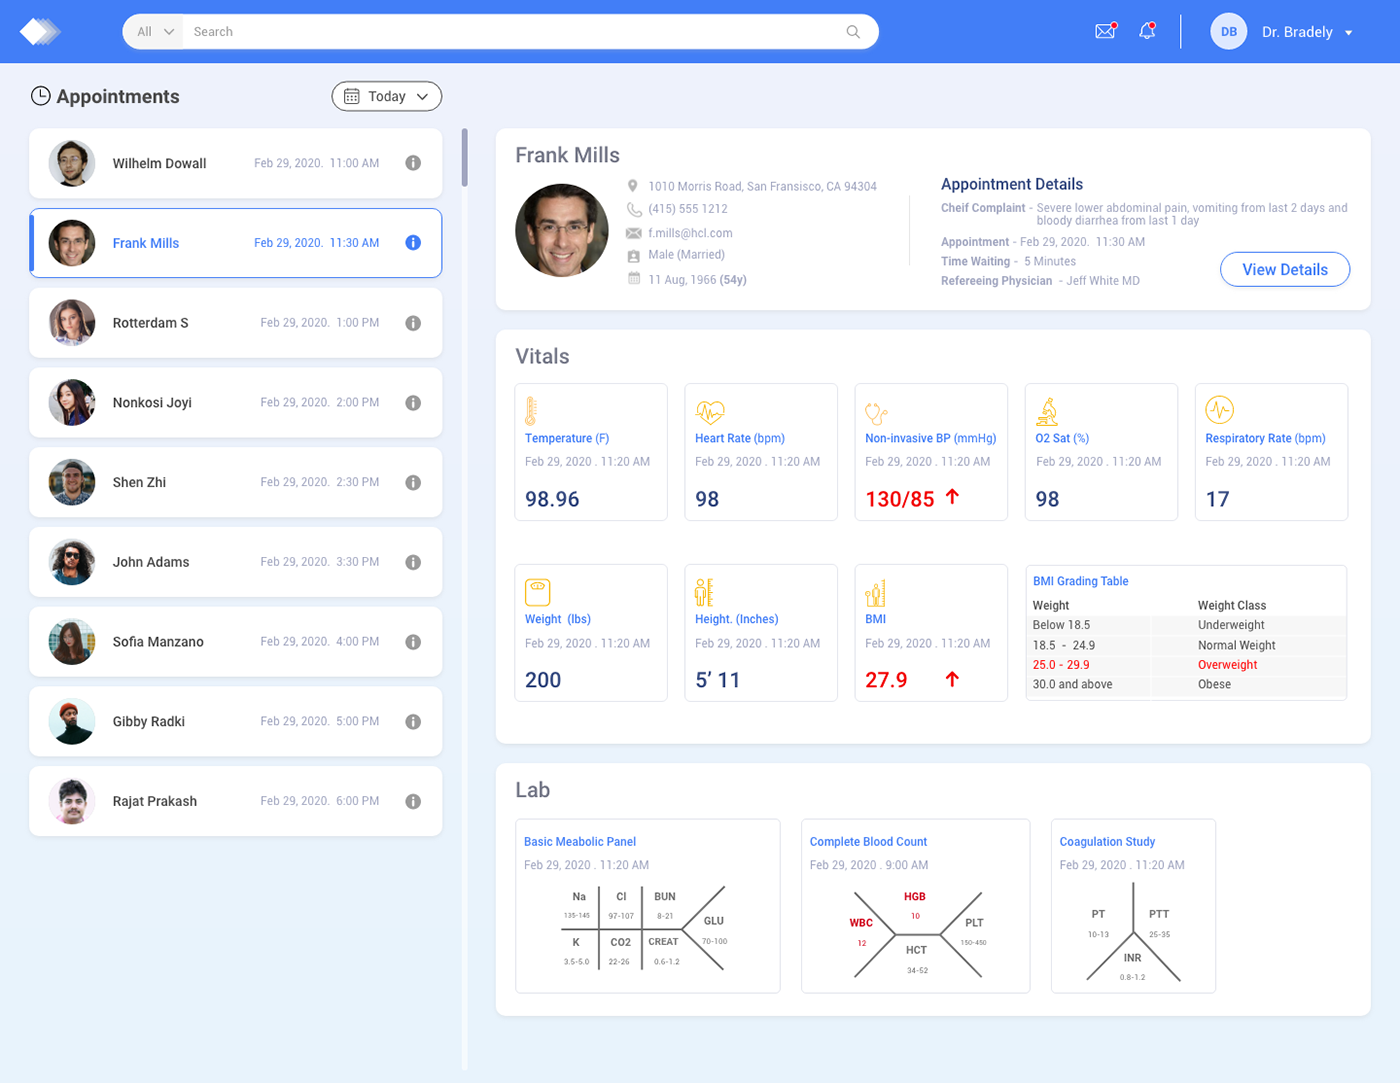
Task: Click the View Details button
Action: (x=1285, y=269)
